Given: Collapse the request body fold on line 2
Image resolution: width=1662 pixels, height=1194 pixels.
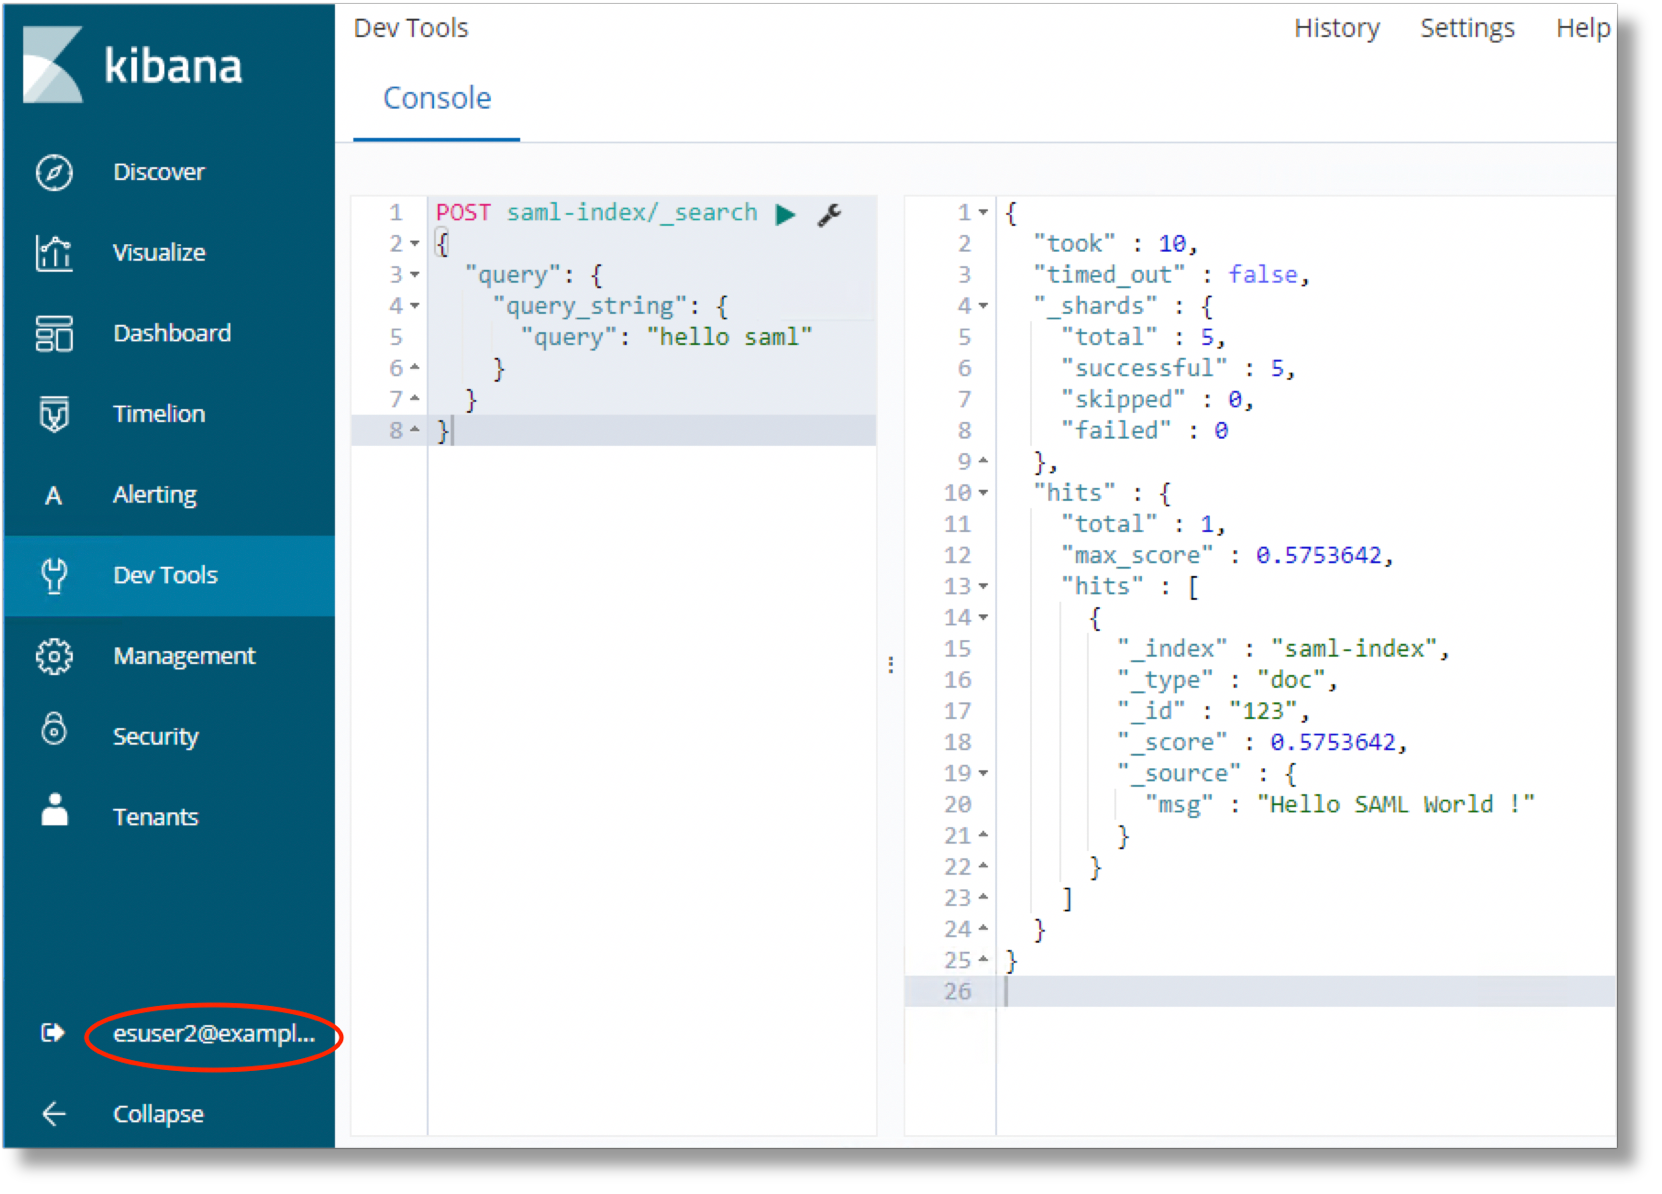Looking at the screenshot, I should point(414,243).
